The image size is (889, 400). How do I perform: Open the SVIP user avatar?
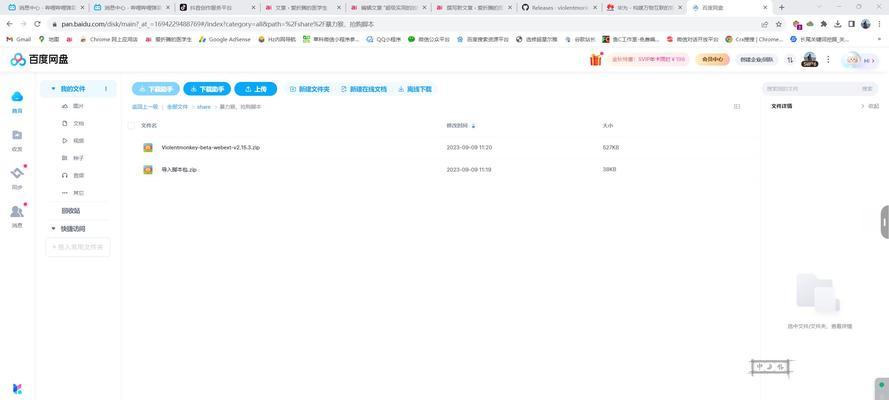(810, 59)
